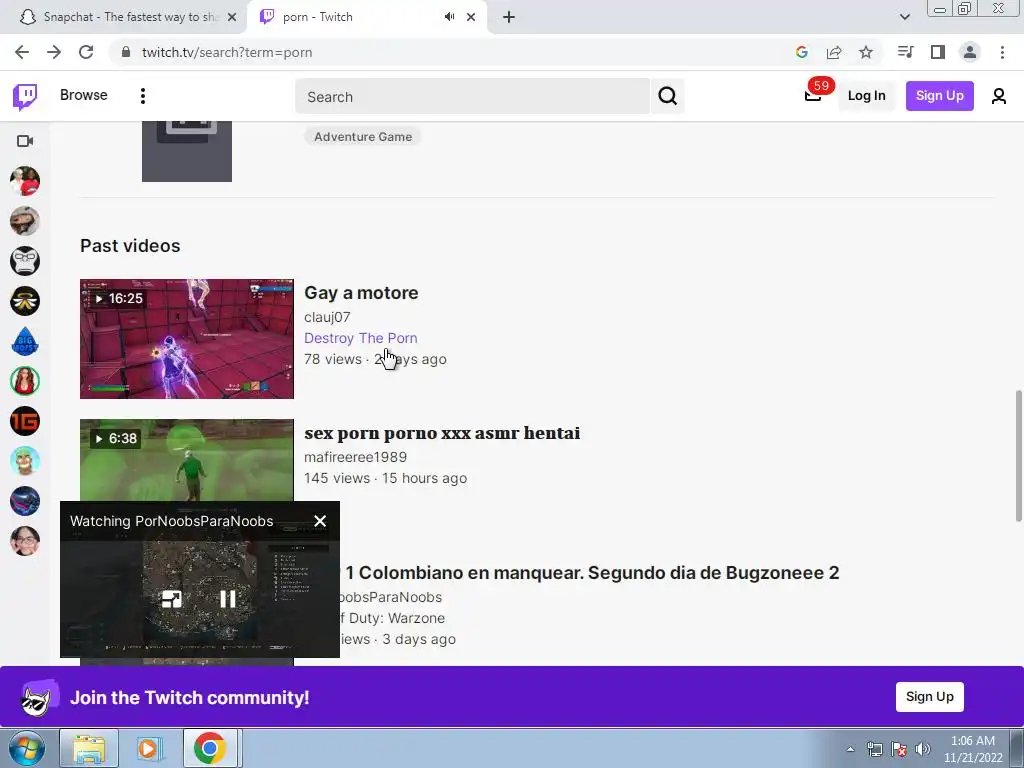Click the Google icon in address bar

coord(802,52)
